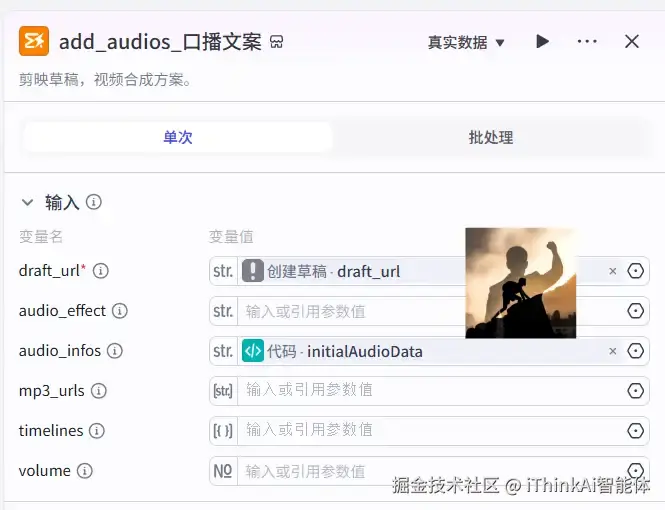This screenshot has width=665, height=510.
Task: Open str type selector for audio_infos
Action: [224, 351]
